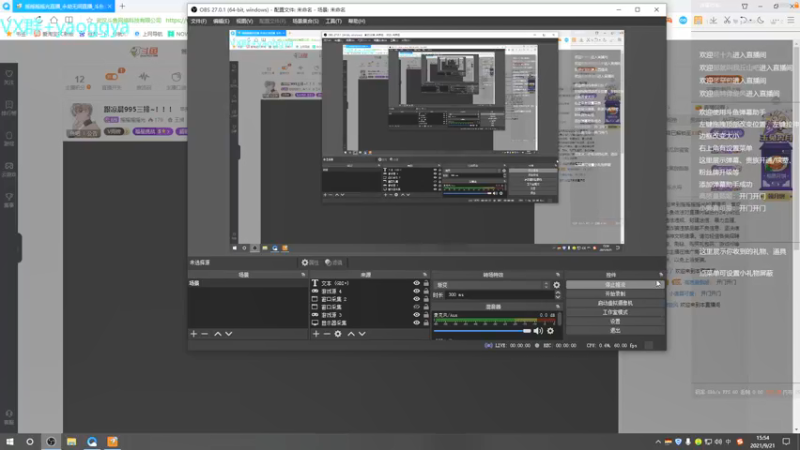Image resolution: width=800 pixels, height=450 pixels.
Task: Click the 工作室模式 studio mode button
Action: (615, 312)
